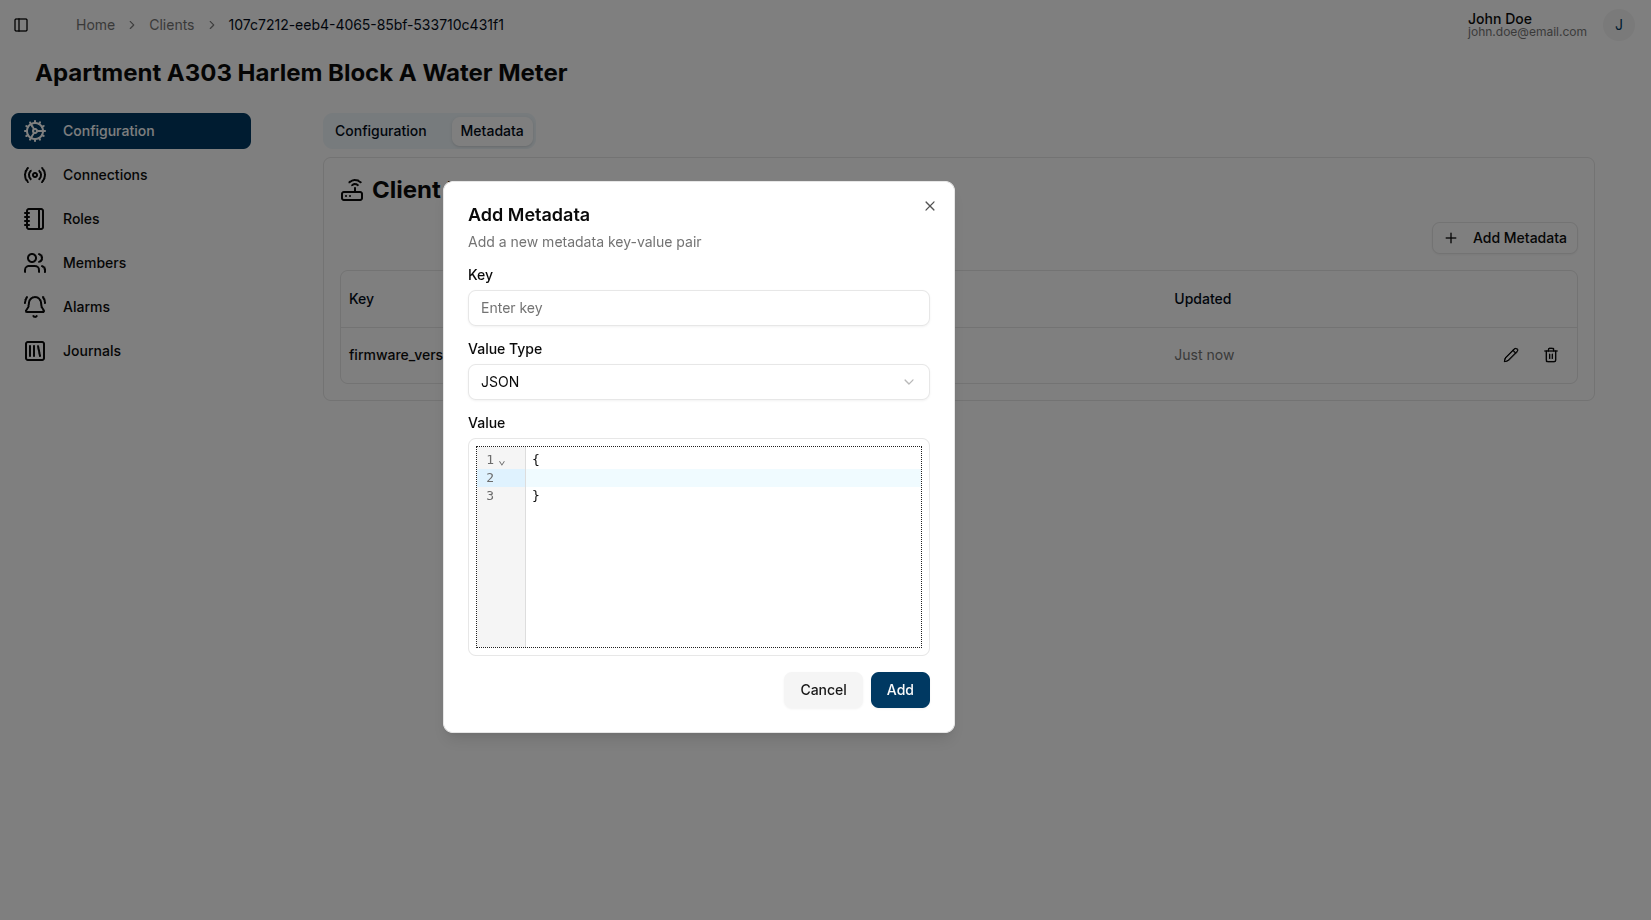Collapse line 1 fold arrow in editor
The height and width of the screenshot is (920, 1651).
tap(502, 461)
